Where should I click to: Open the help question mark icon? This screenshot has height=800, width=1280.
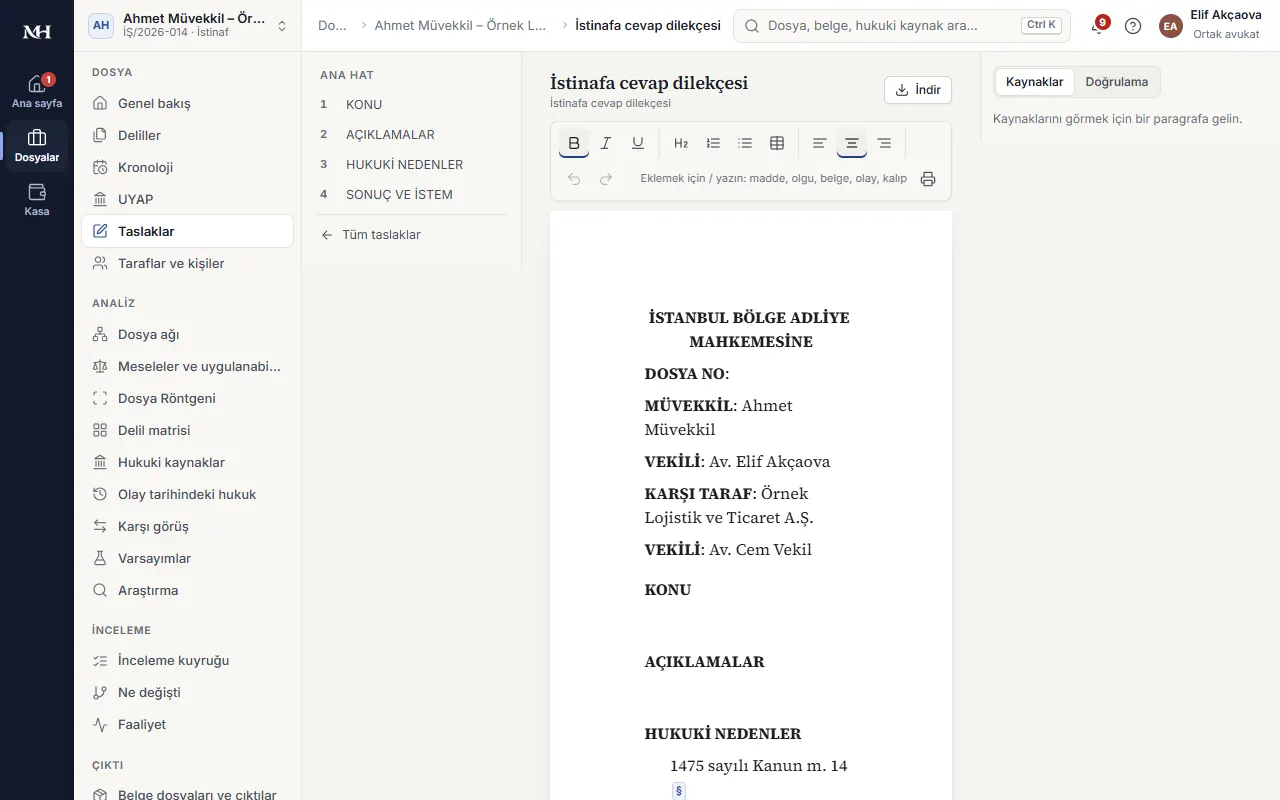pyautogui.click(x=1133, y=26)
